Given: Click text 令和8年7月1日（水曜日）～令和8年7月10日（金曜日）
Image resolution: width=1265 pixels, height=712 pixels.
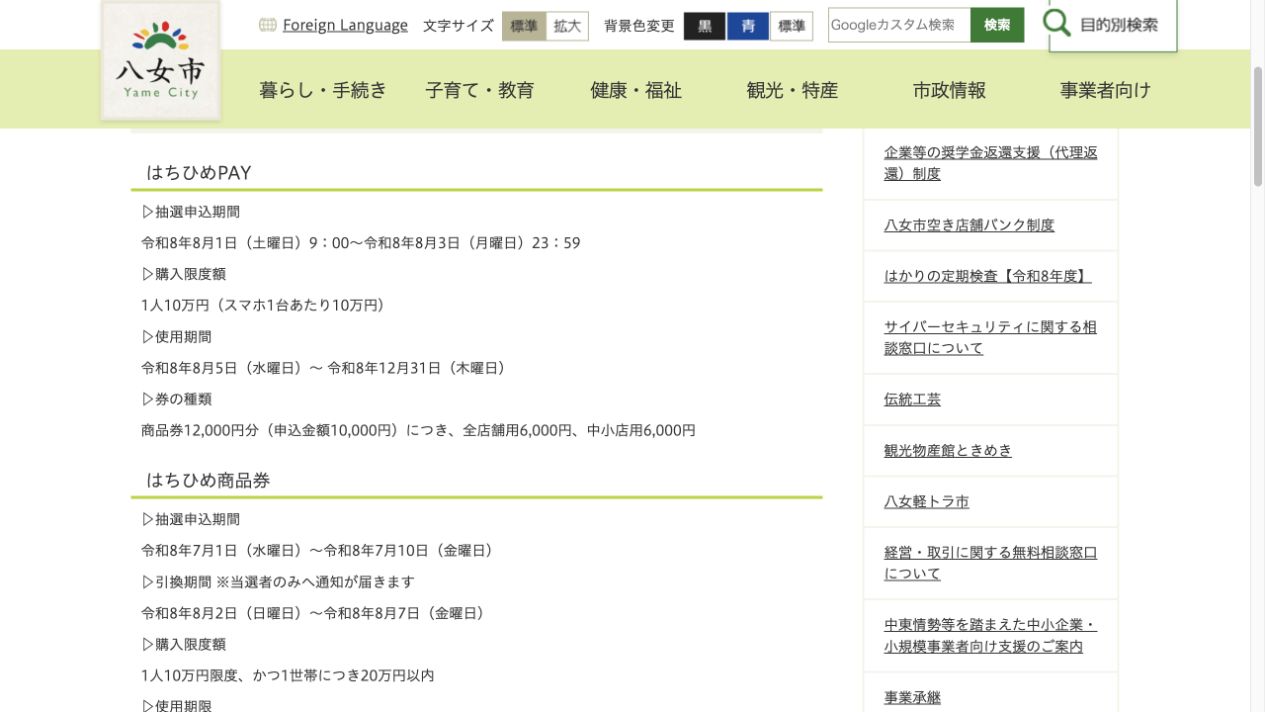Looking at the screenshot, I should click(319, 550).
